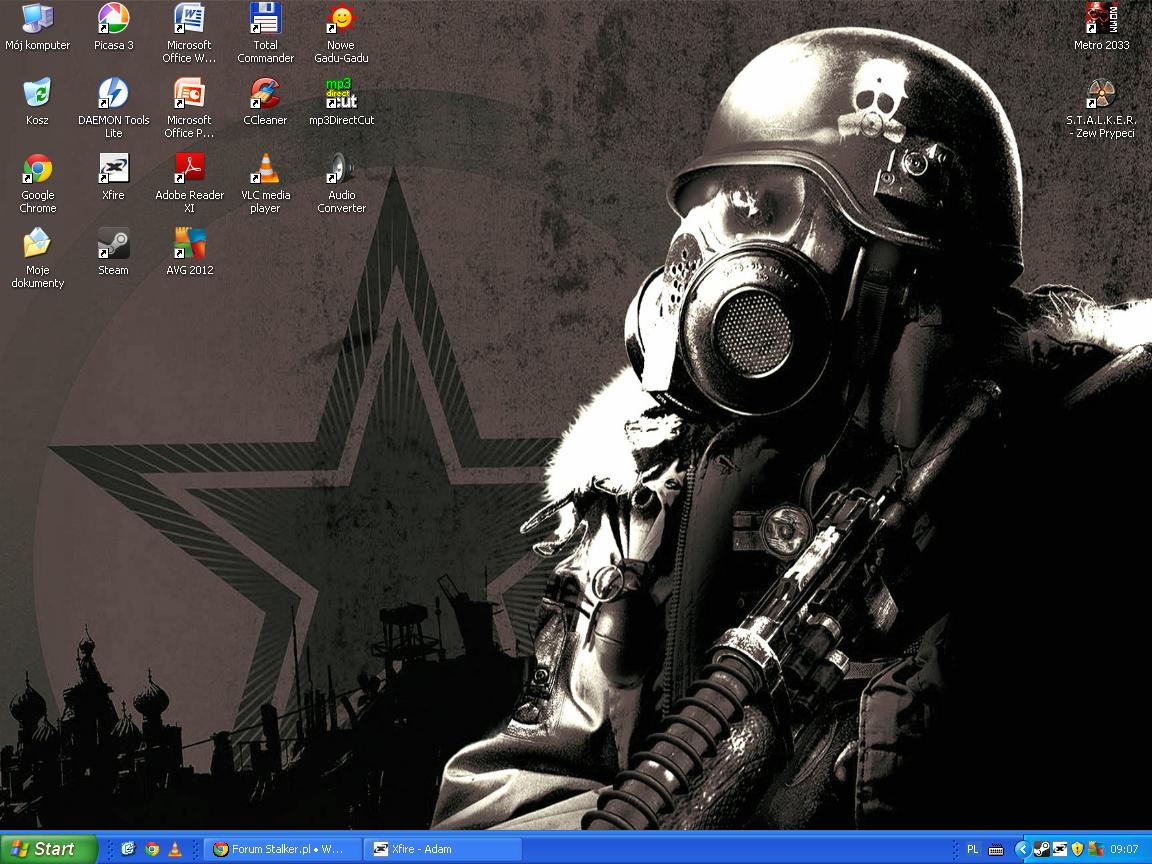Switch to the Forum Stalker.pl Chrome window
This screenshot has height=864, width=1152.
click(x=283, y=849)
